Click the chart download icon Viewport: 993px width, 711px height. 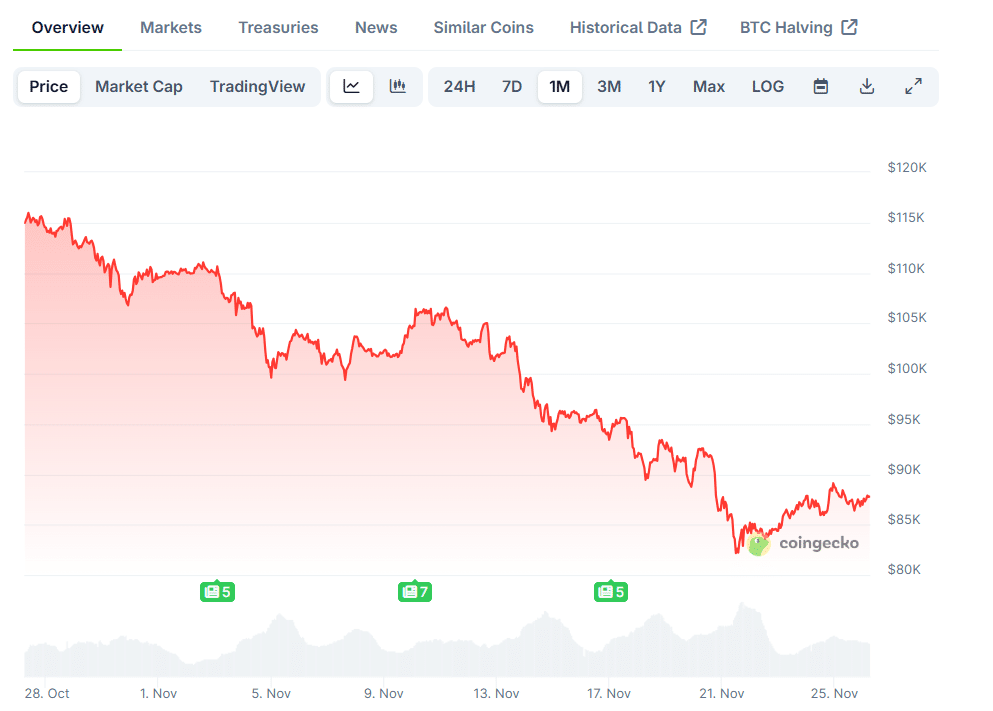tap(866, 87)
